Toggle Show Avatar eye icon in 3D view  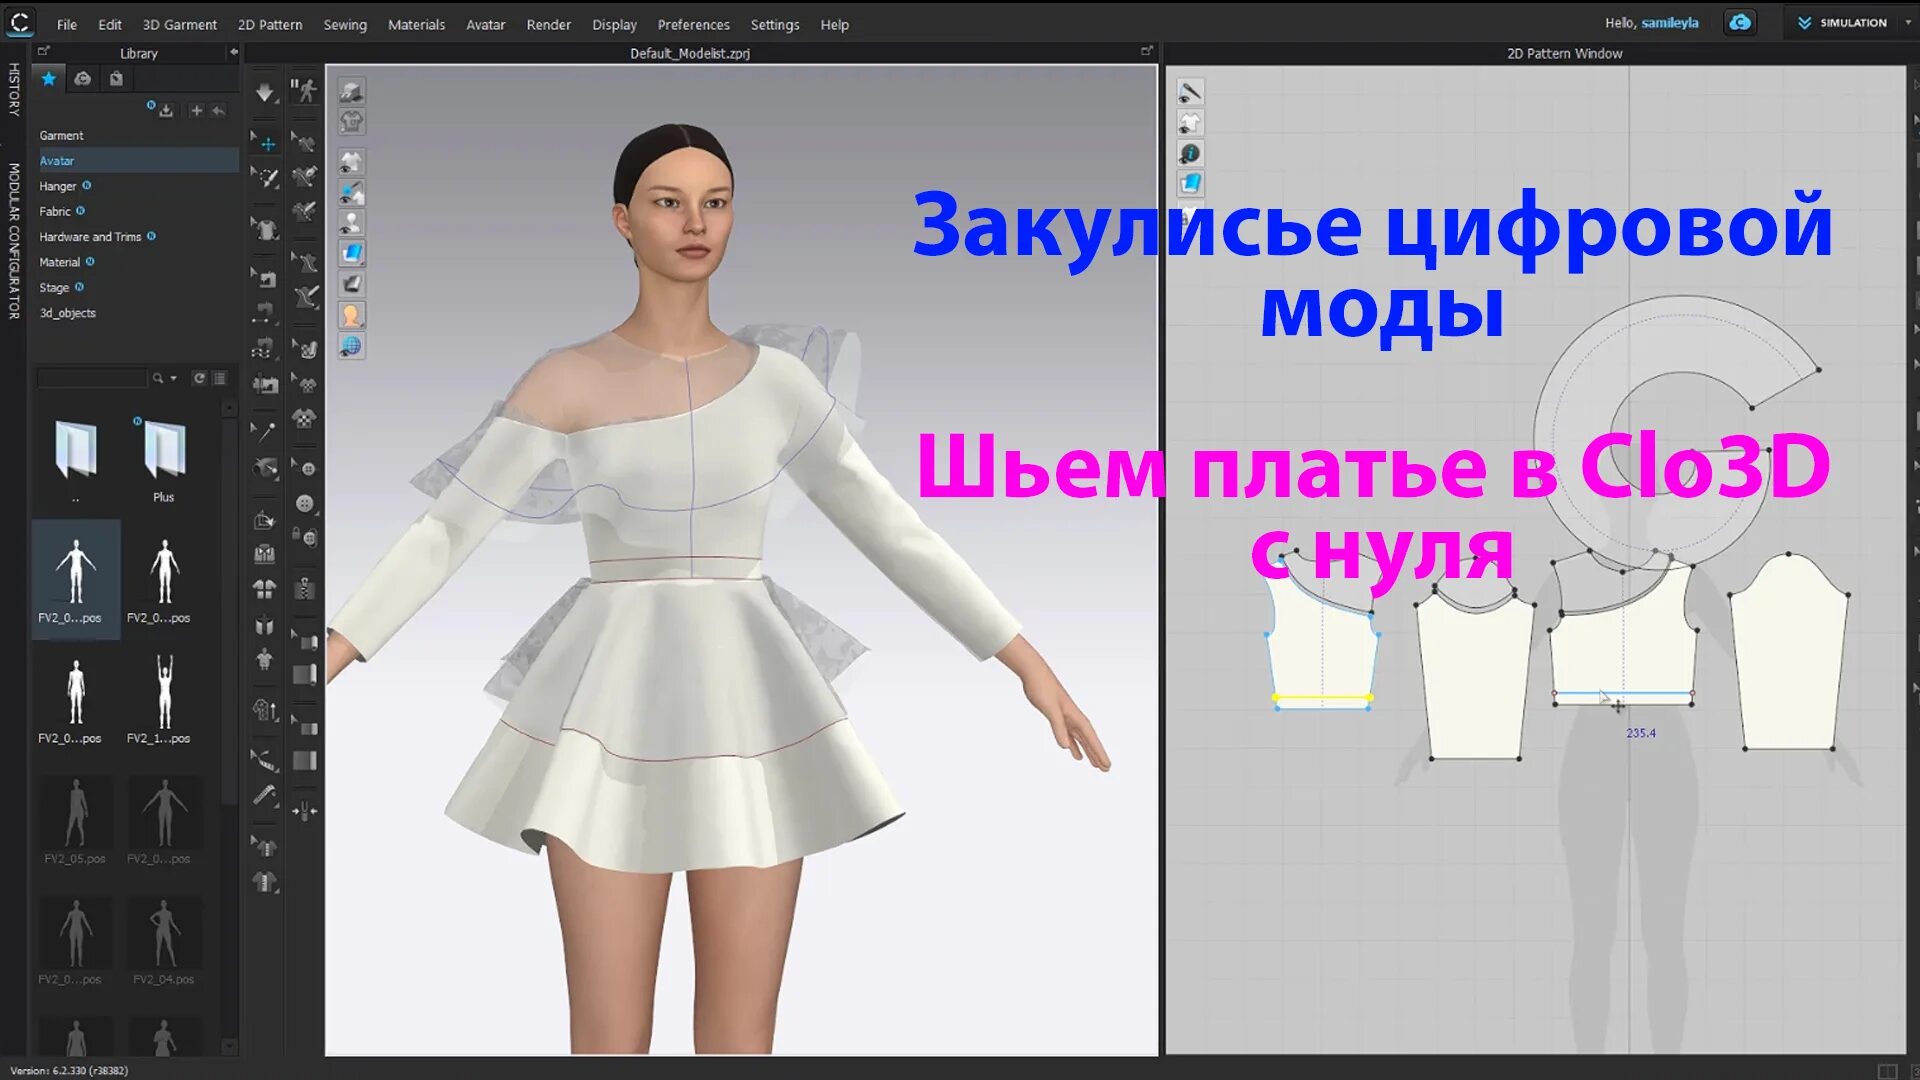pos(351,223)
